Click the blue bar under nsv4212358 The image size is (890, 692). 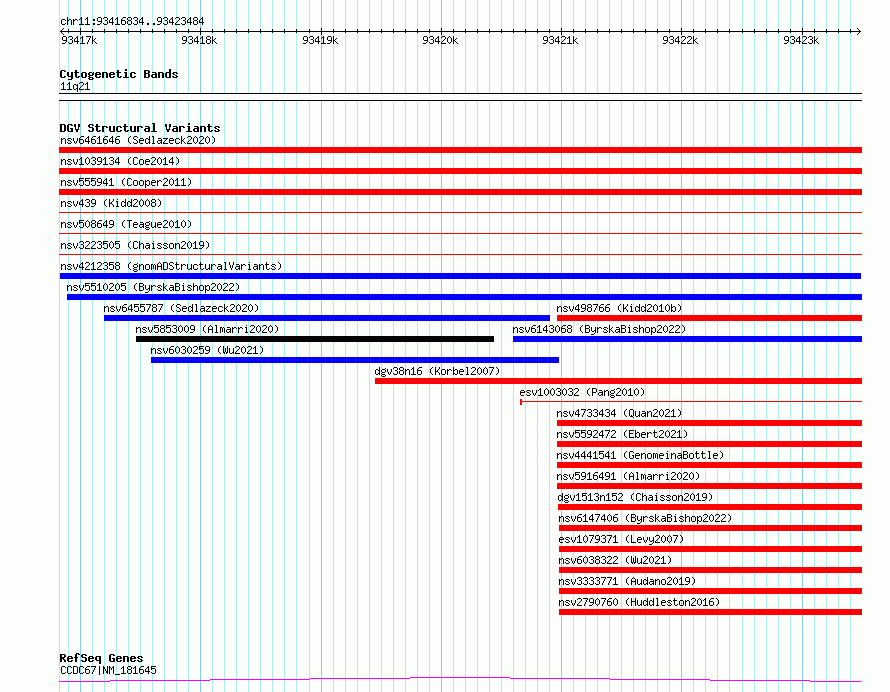460,276
